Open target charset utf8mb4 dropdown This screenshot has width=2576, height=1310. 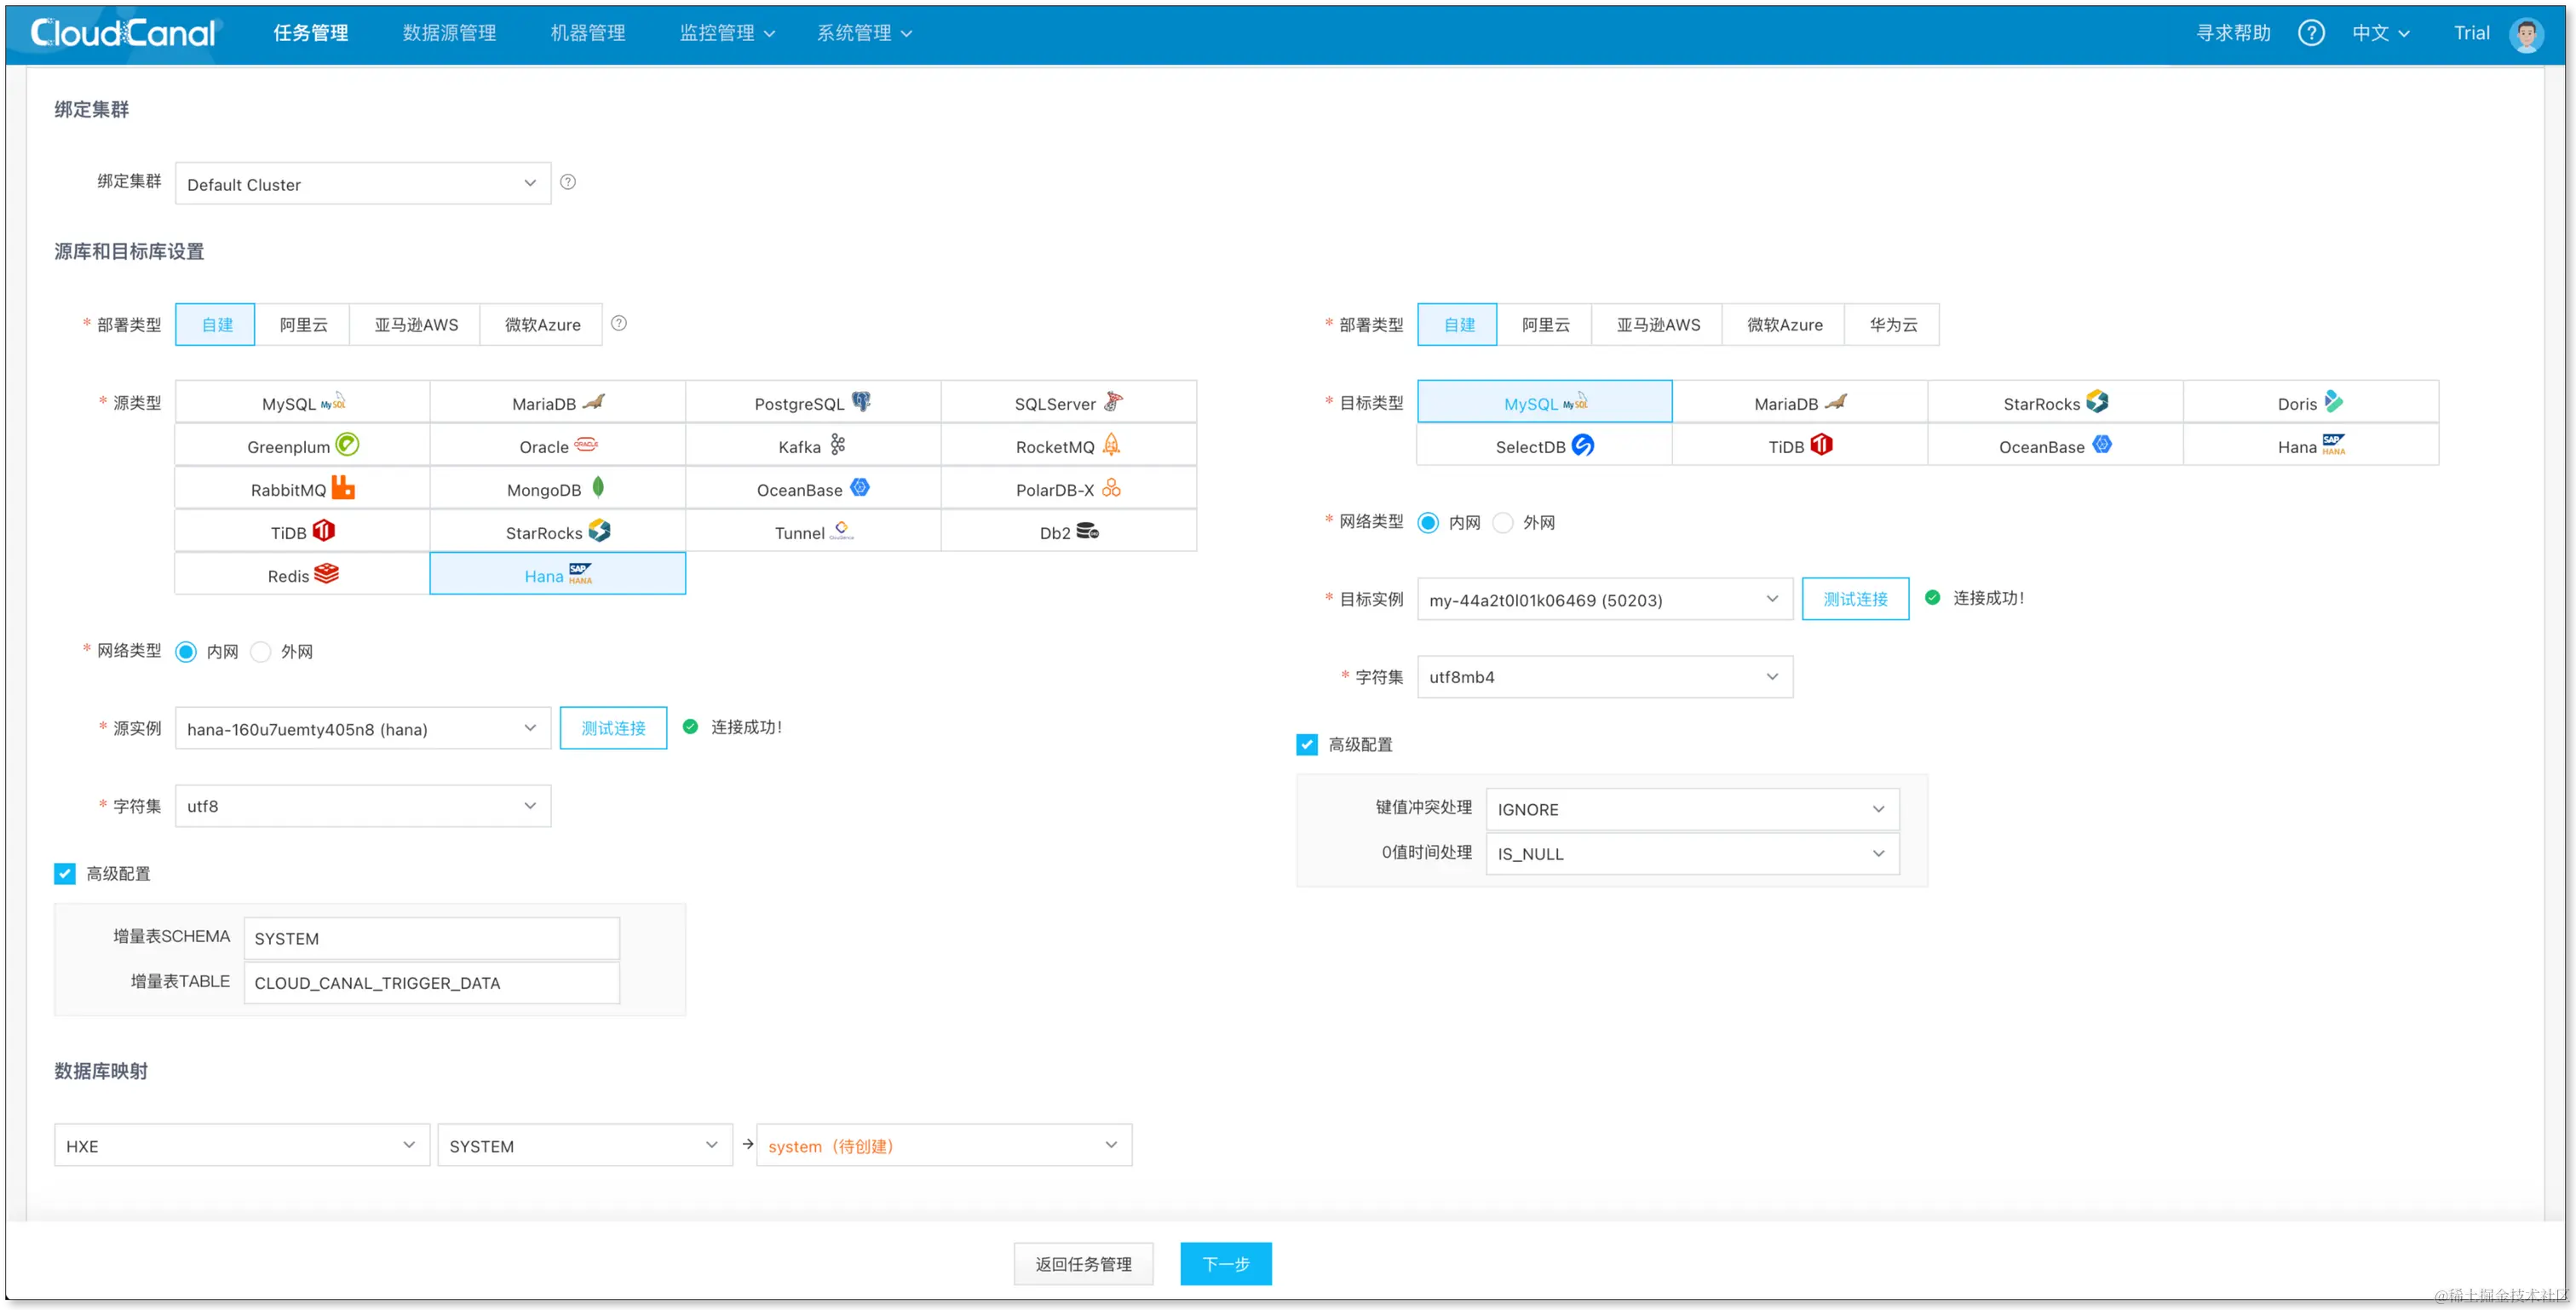(x=1605, y=677)
